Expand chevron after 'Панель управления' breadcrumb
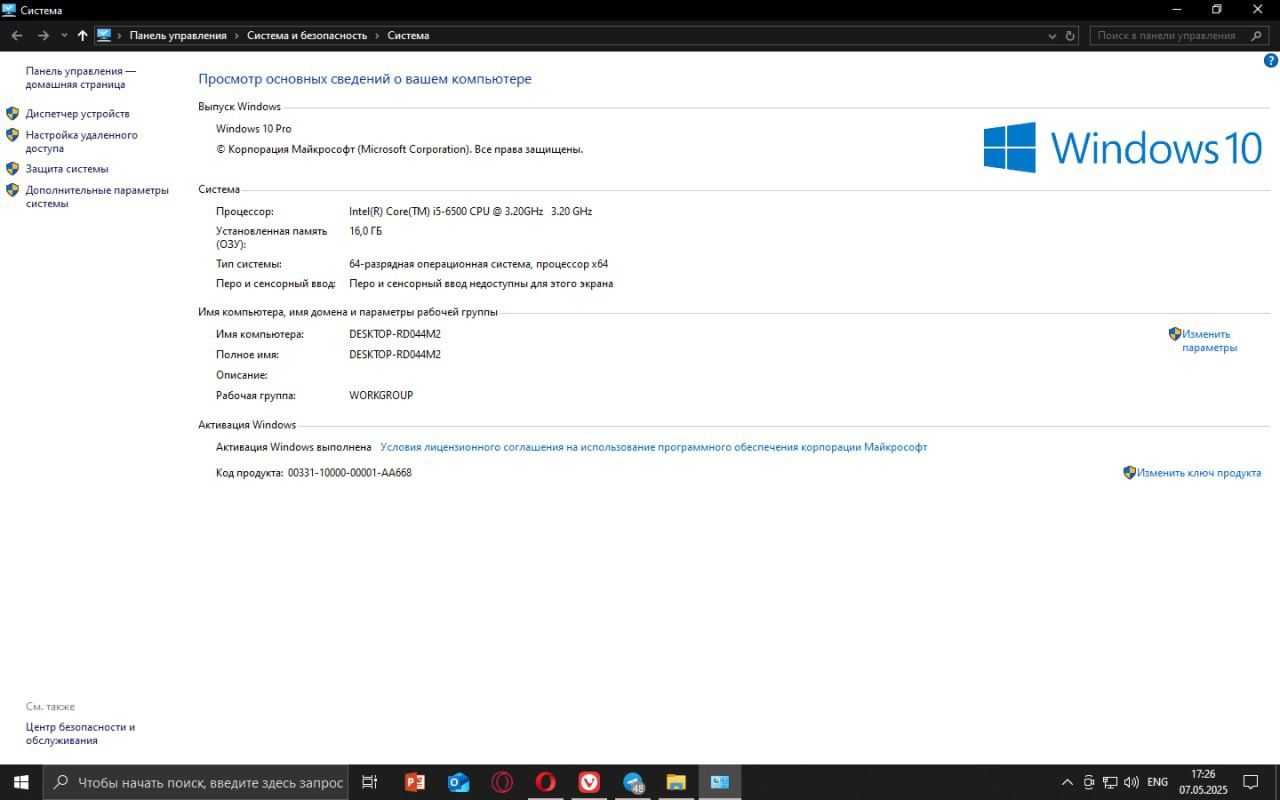This screenshot has height=800, width=1280. [238, 35]
